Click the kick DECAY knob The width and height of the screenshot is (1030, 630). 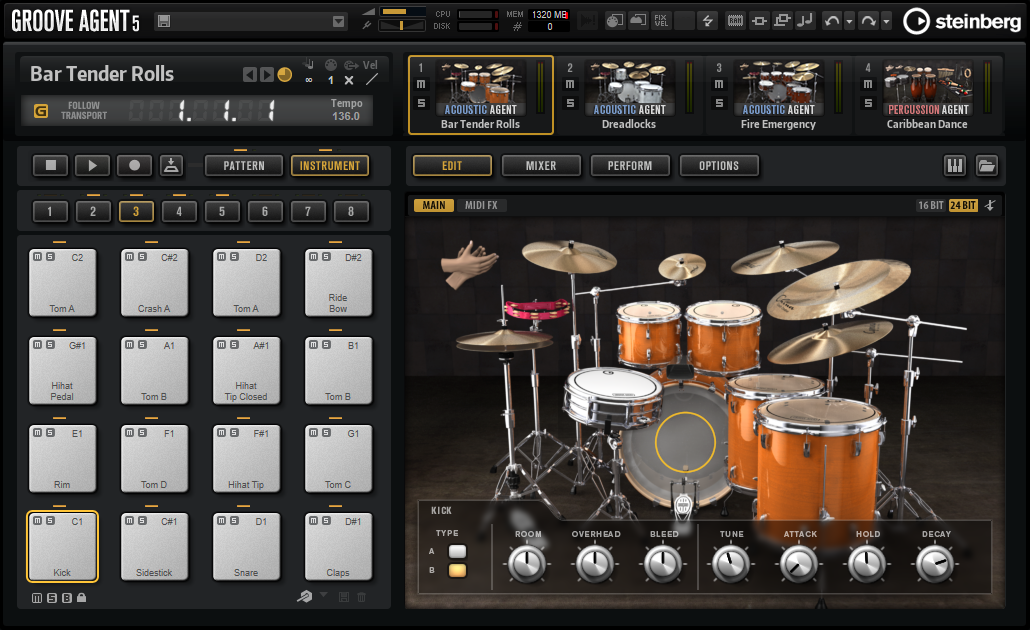[935, 564]
